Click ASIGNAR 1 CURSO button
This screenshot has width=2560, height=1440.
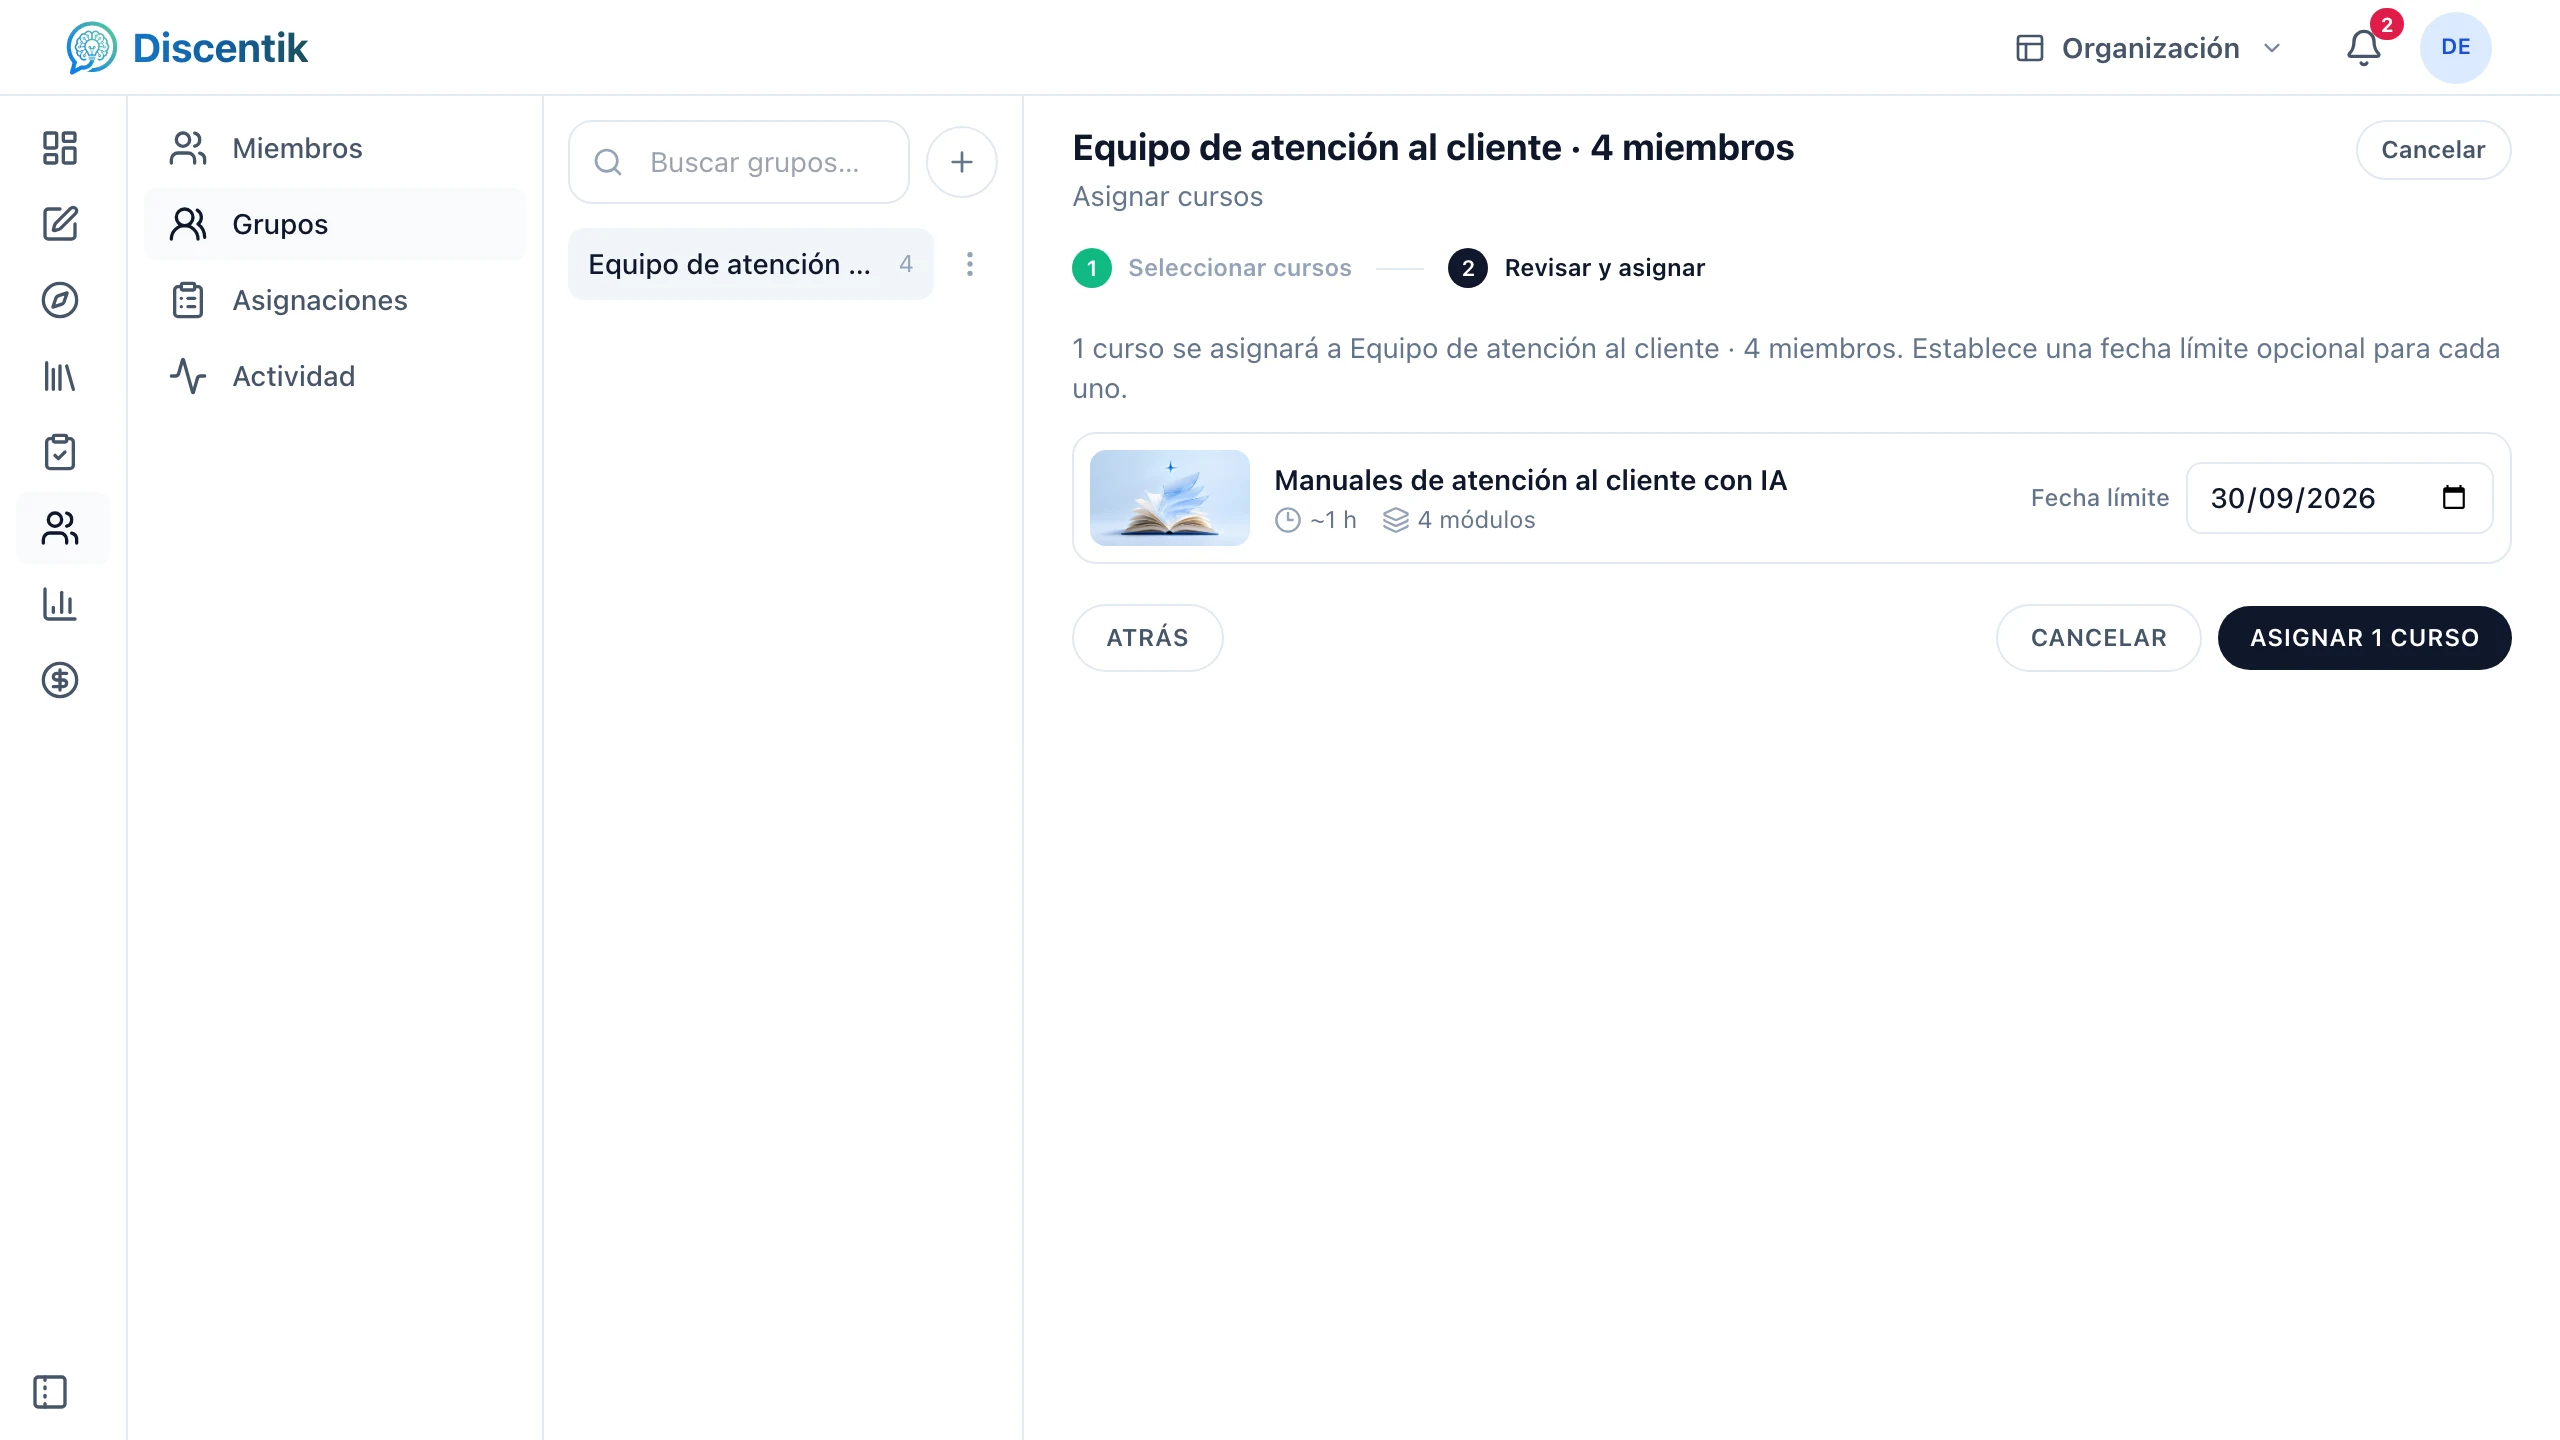coord(2364,637)
